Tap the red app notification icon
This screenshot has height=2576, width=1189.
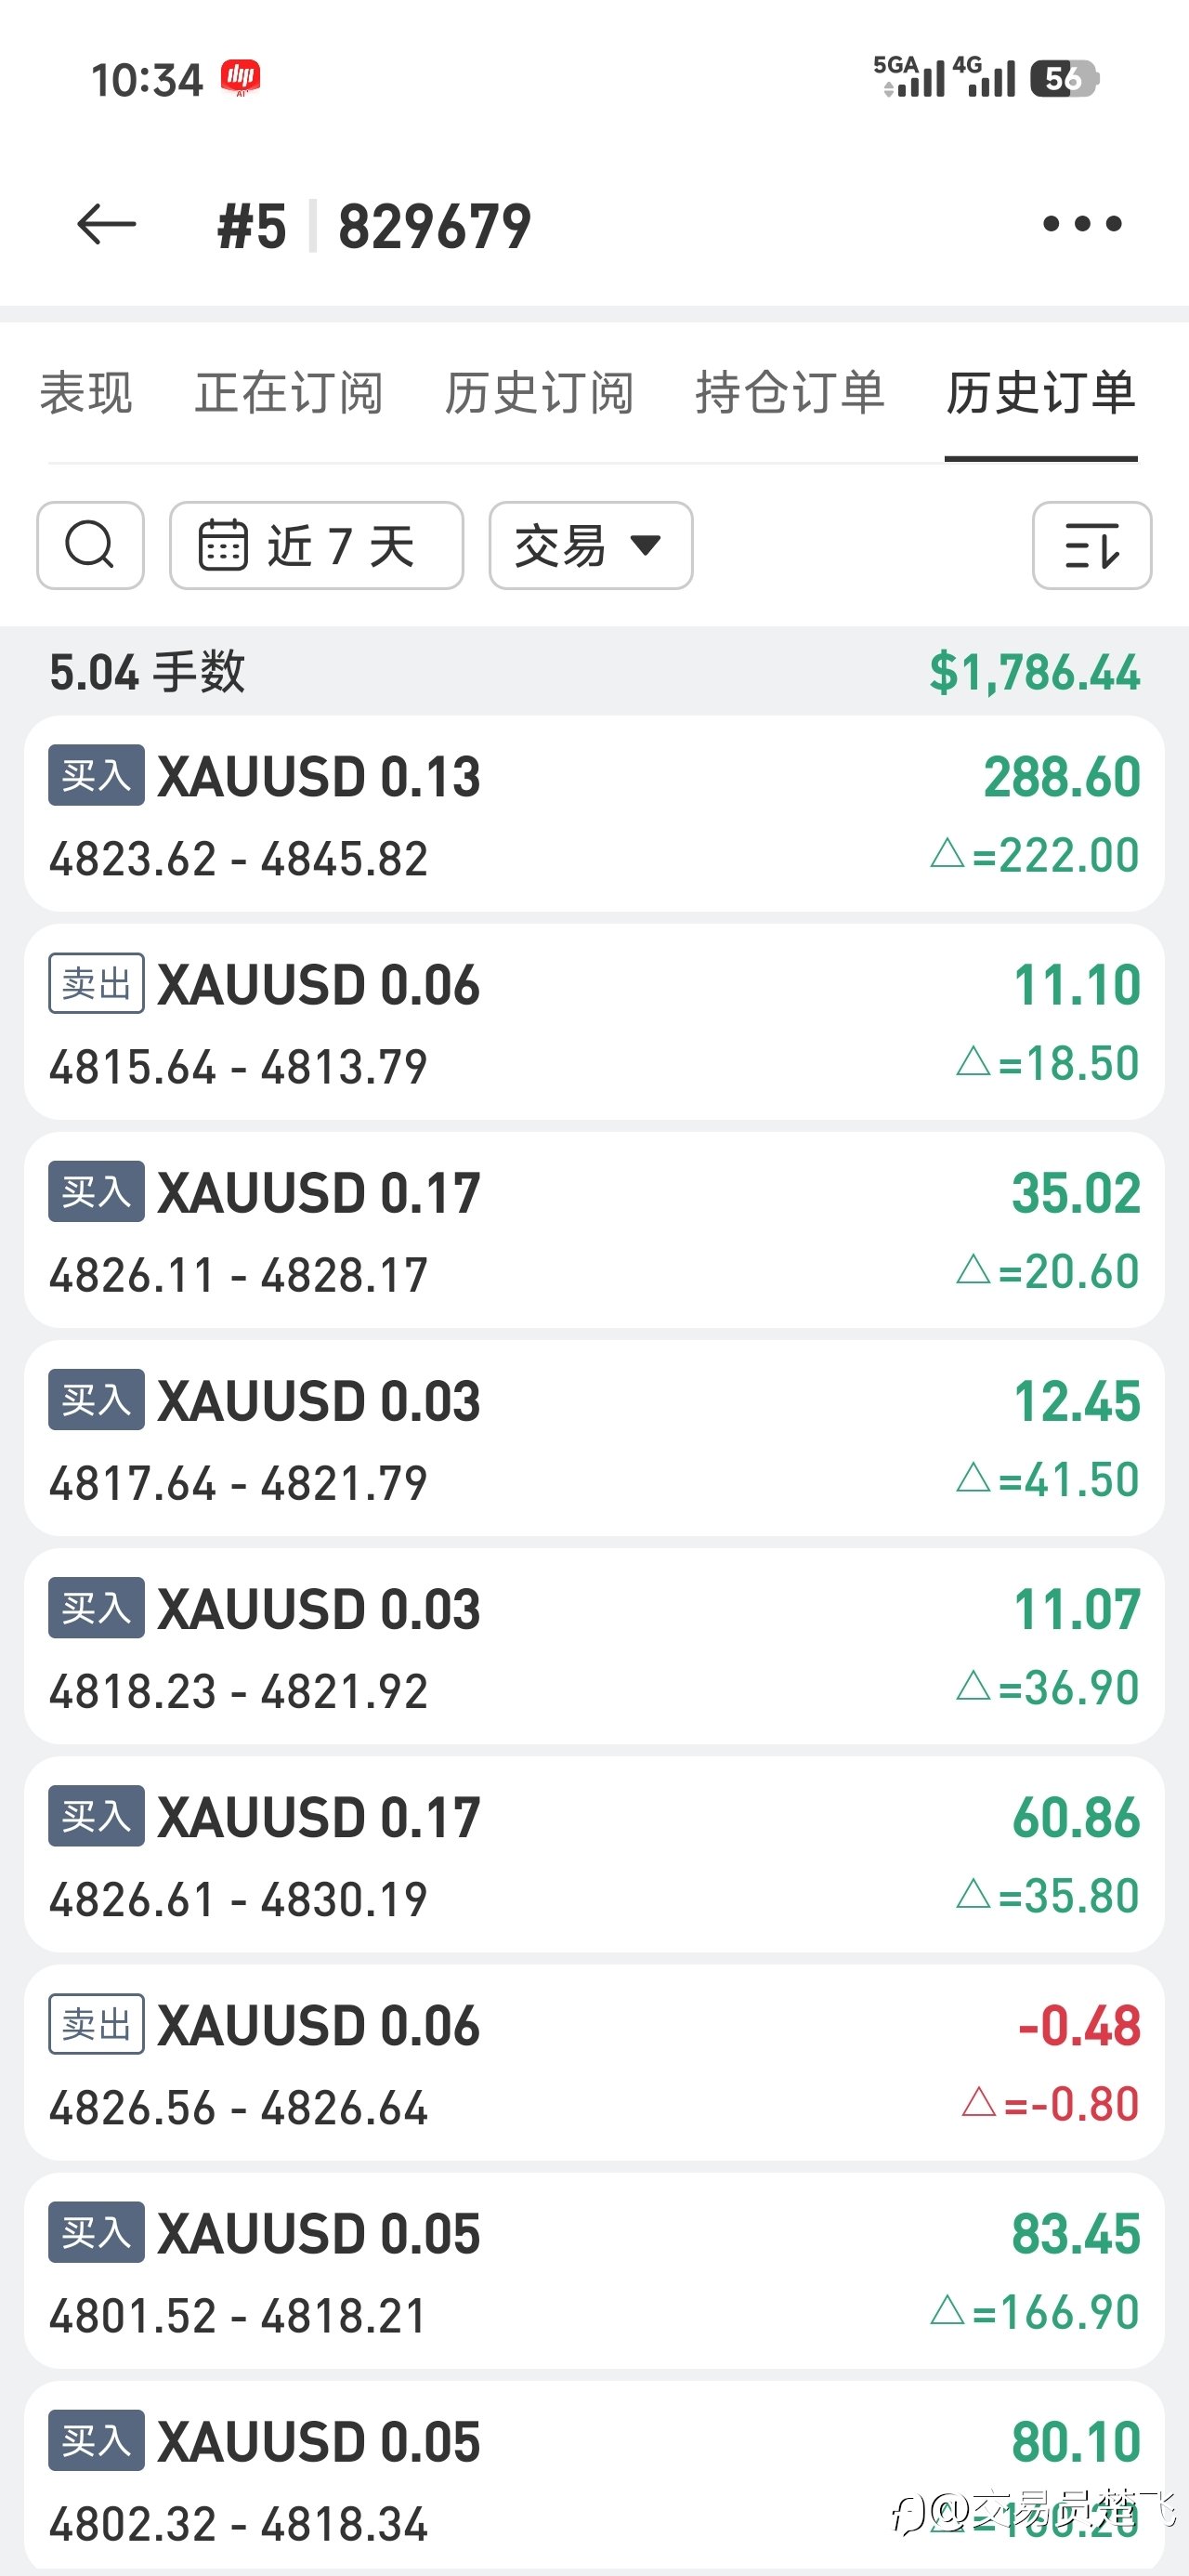[x=241, y=77]
